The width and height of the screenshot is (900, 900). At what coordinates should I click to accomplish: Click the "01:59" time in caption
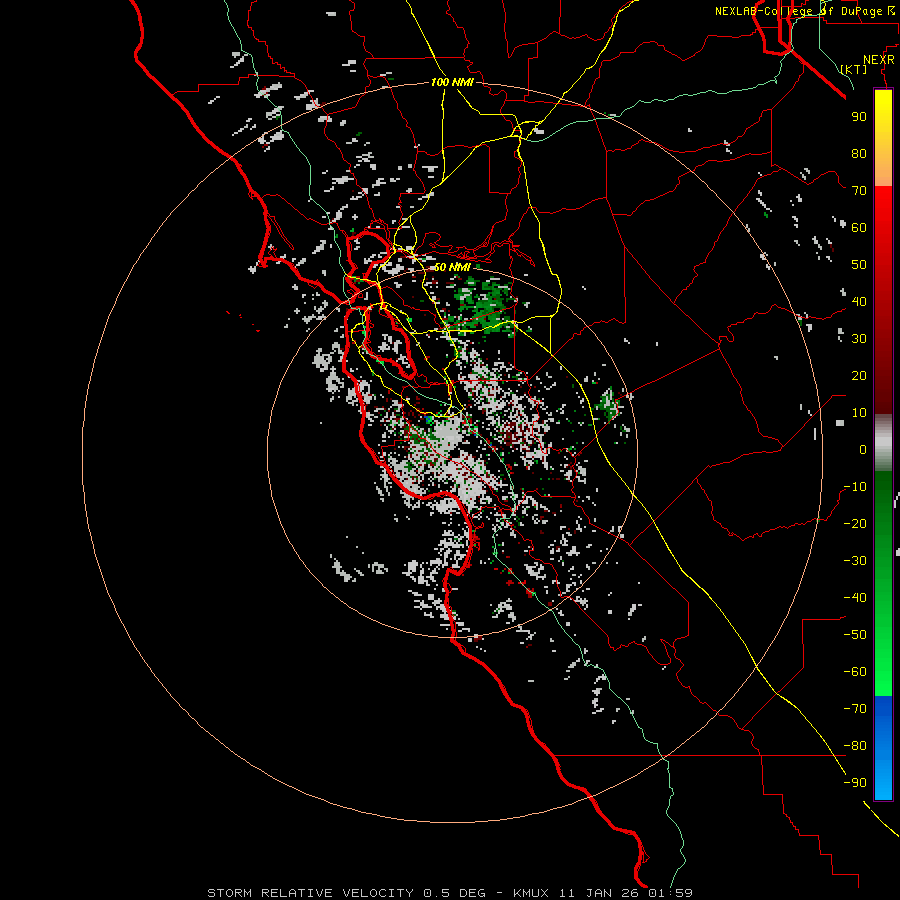coord(670,893)
